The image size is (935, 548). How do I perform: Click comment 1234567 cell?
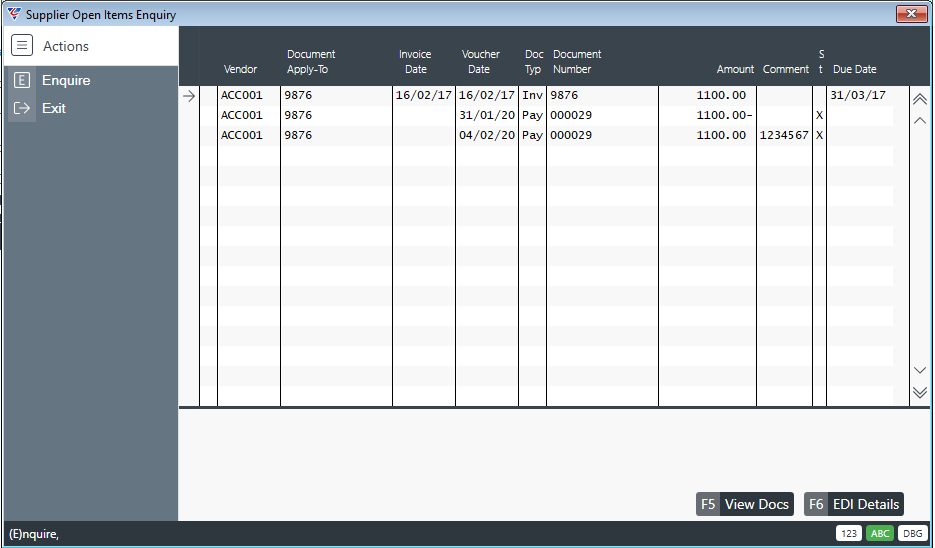click(784, 135)
